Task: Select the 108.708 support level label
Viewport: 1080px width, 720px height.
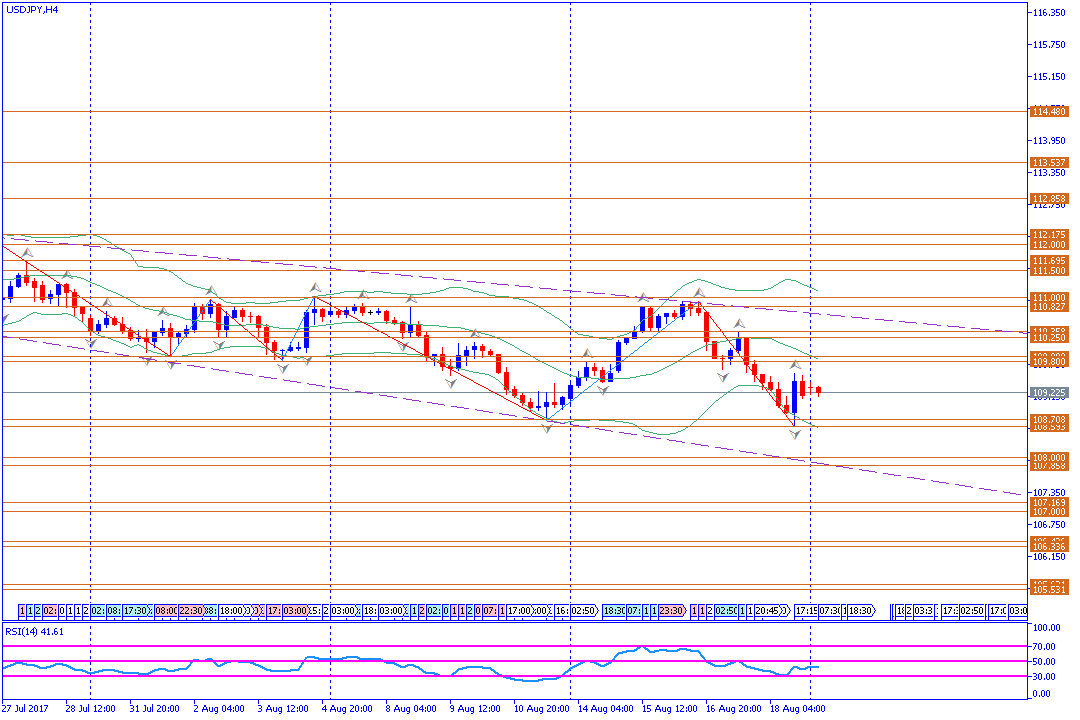Action: (1049, 419)
